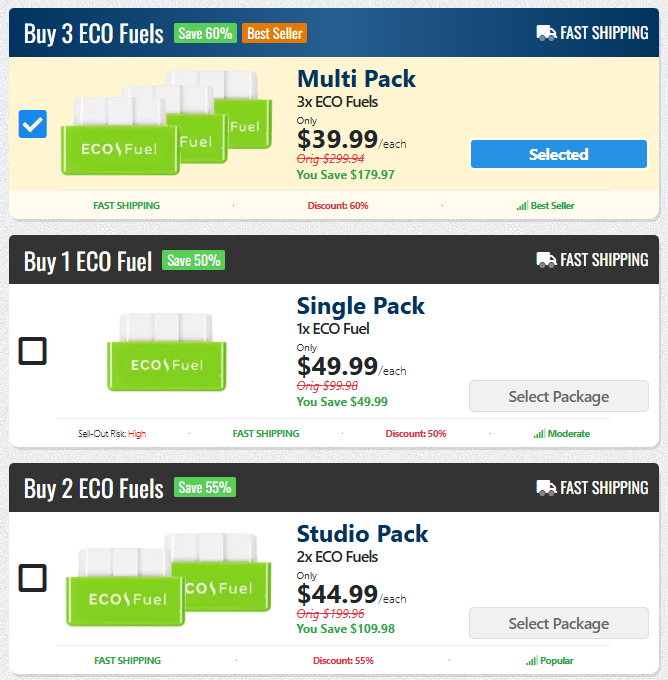
Task: Click the blue Selected button
Action: coord(558,154)
